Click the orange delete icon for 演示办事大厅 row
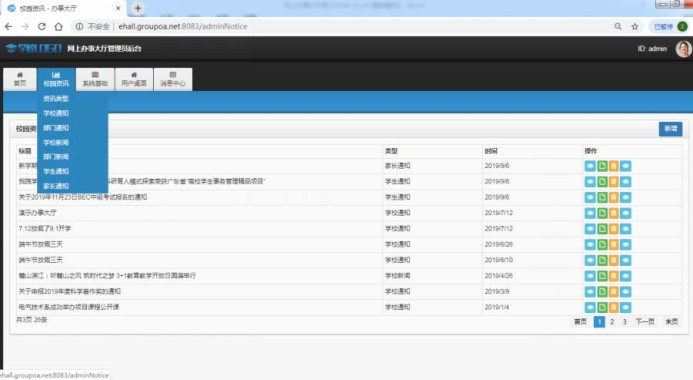This screenshot has height=380, width=693. click(x=613, y=213)
